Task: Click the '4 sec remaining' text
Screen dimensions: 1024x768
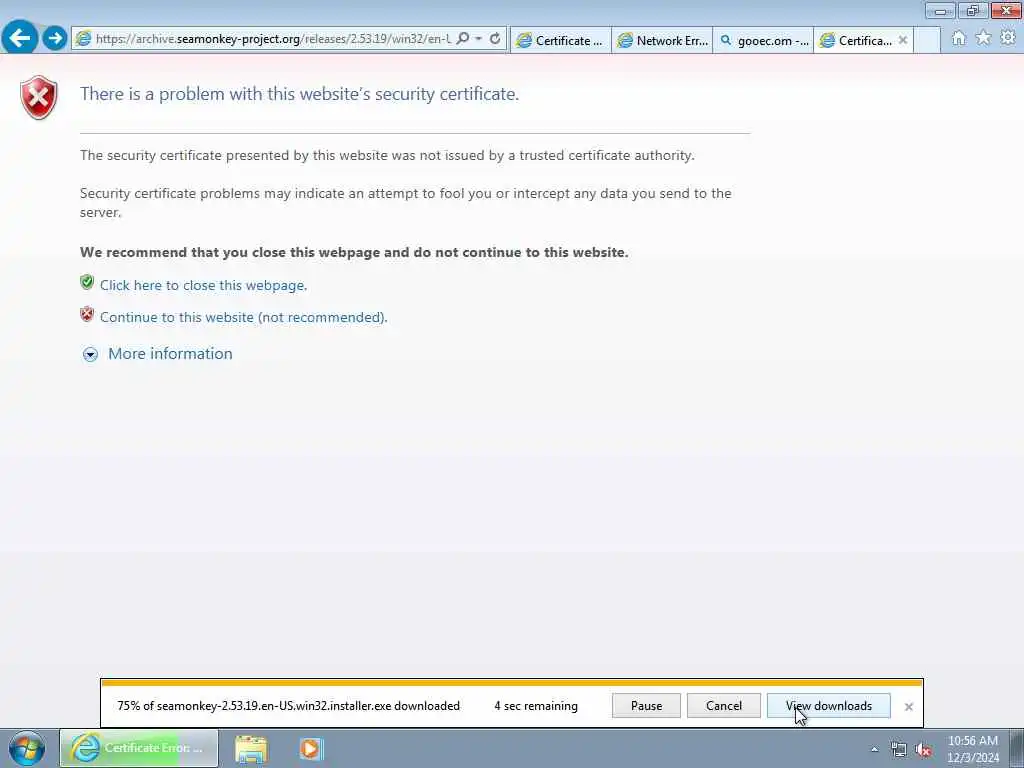Action: click(x=536, y=706)
